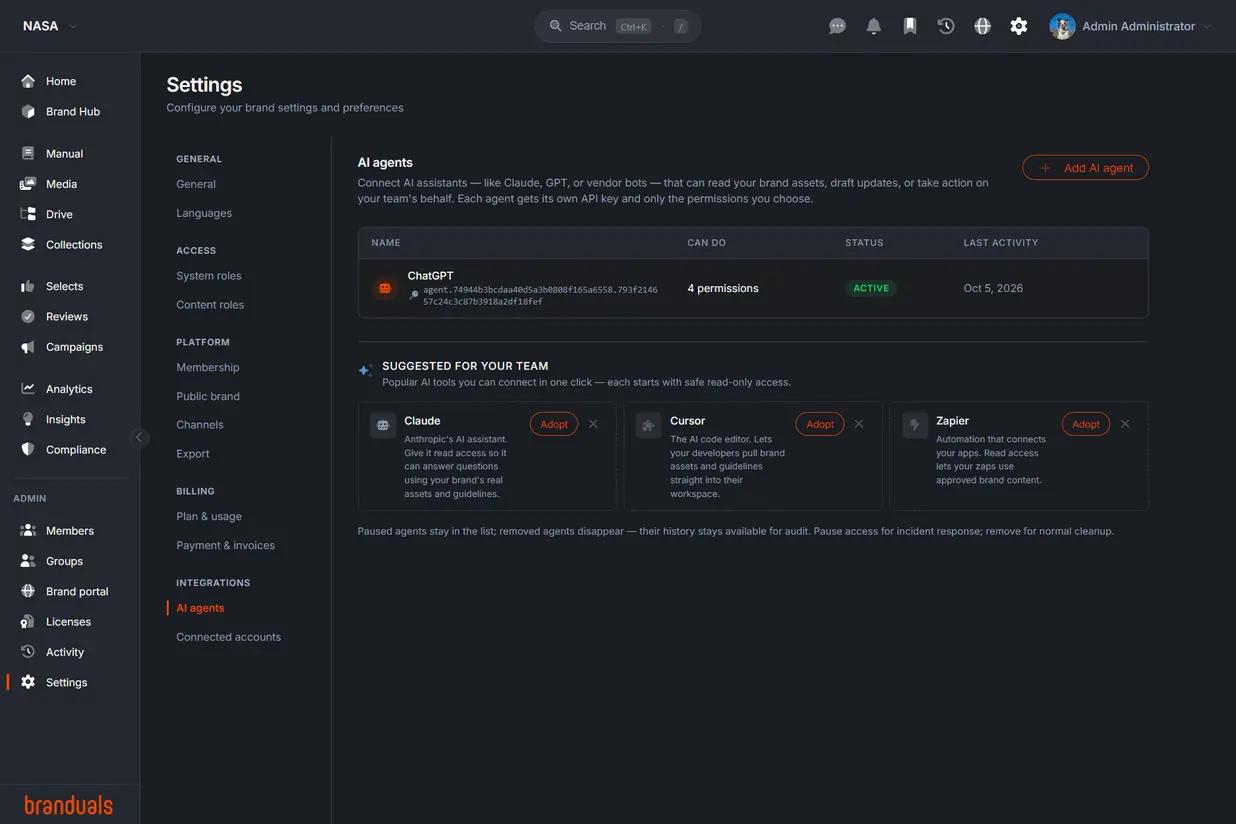Click the Claude card icon
The image size is (1236, 824).
[382, 425]
